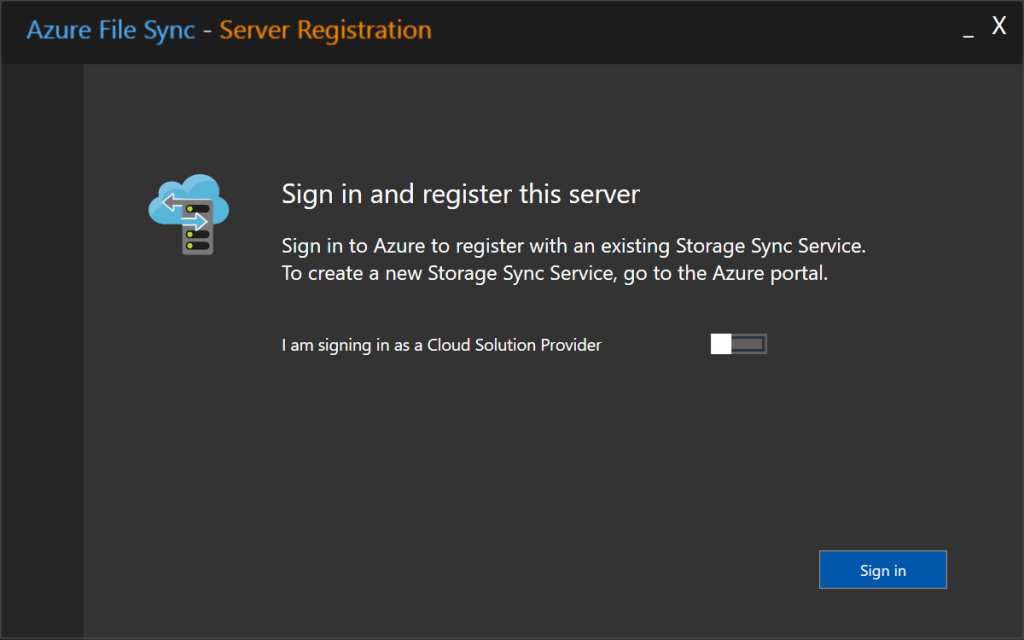Click the white knob of the toggle switch

(721, 345)
